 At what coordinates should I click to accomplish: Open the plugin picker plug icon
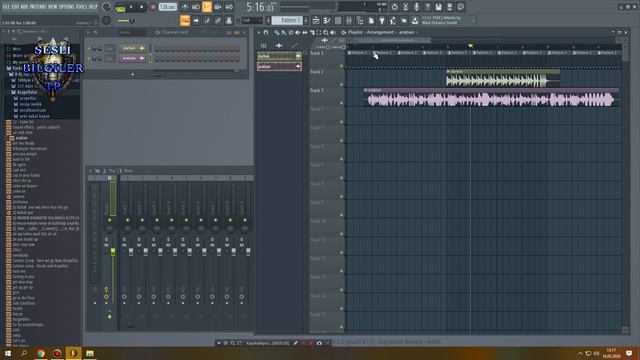click(382, 20)
